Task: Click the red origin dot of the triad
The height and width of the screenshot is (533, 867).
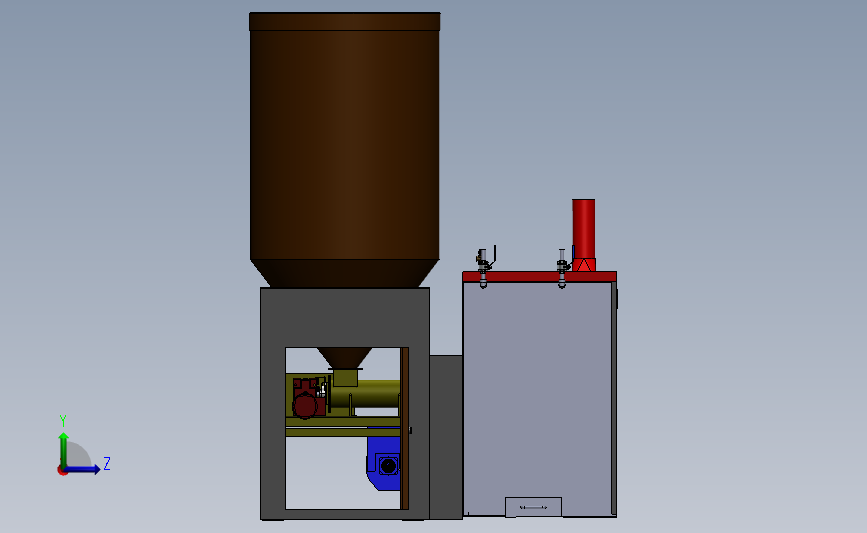Action: pos(62,471)
